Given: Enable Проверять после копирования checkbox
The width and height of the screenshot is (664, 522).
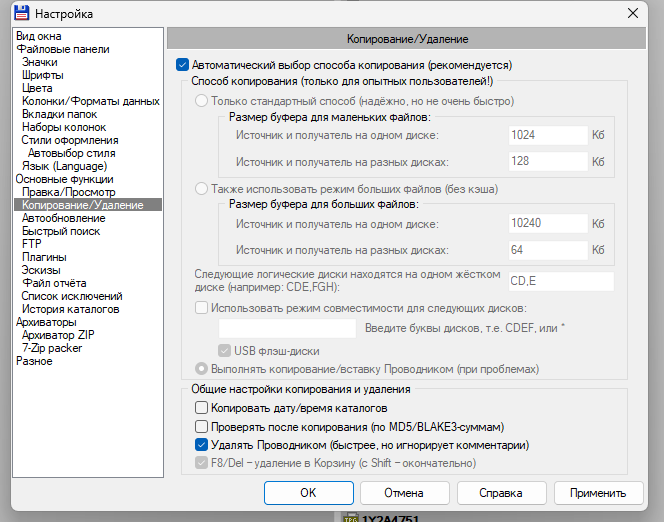Looking at the screenshot, I should pyautogui.click(x=201, y=426).
